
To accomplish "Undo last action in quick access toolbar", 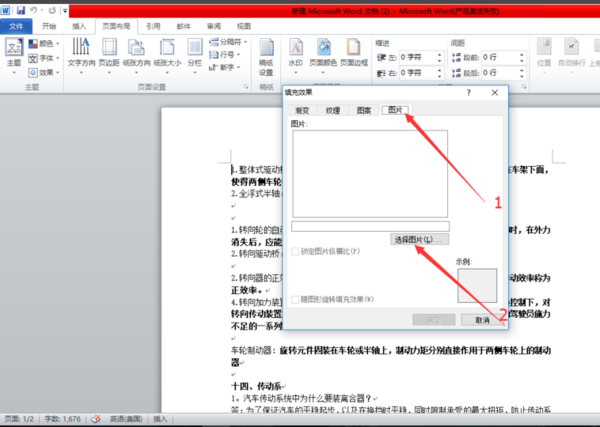I will (33, 10).
